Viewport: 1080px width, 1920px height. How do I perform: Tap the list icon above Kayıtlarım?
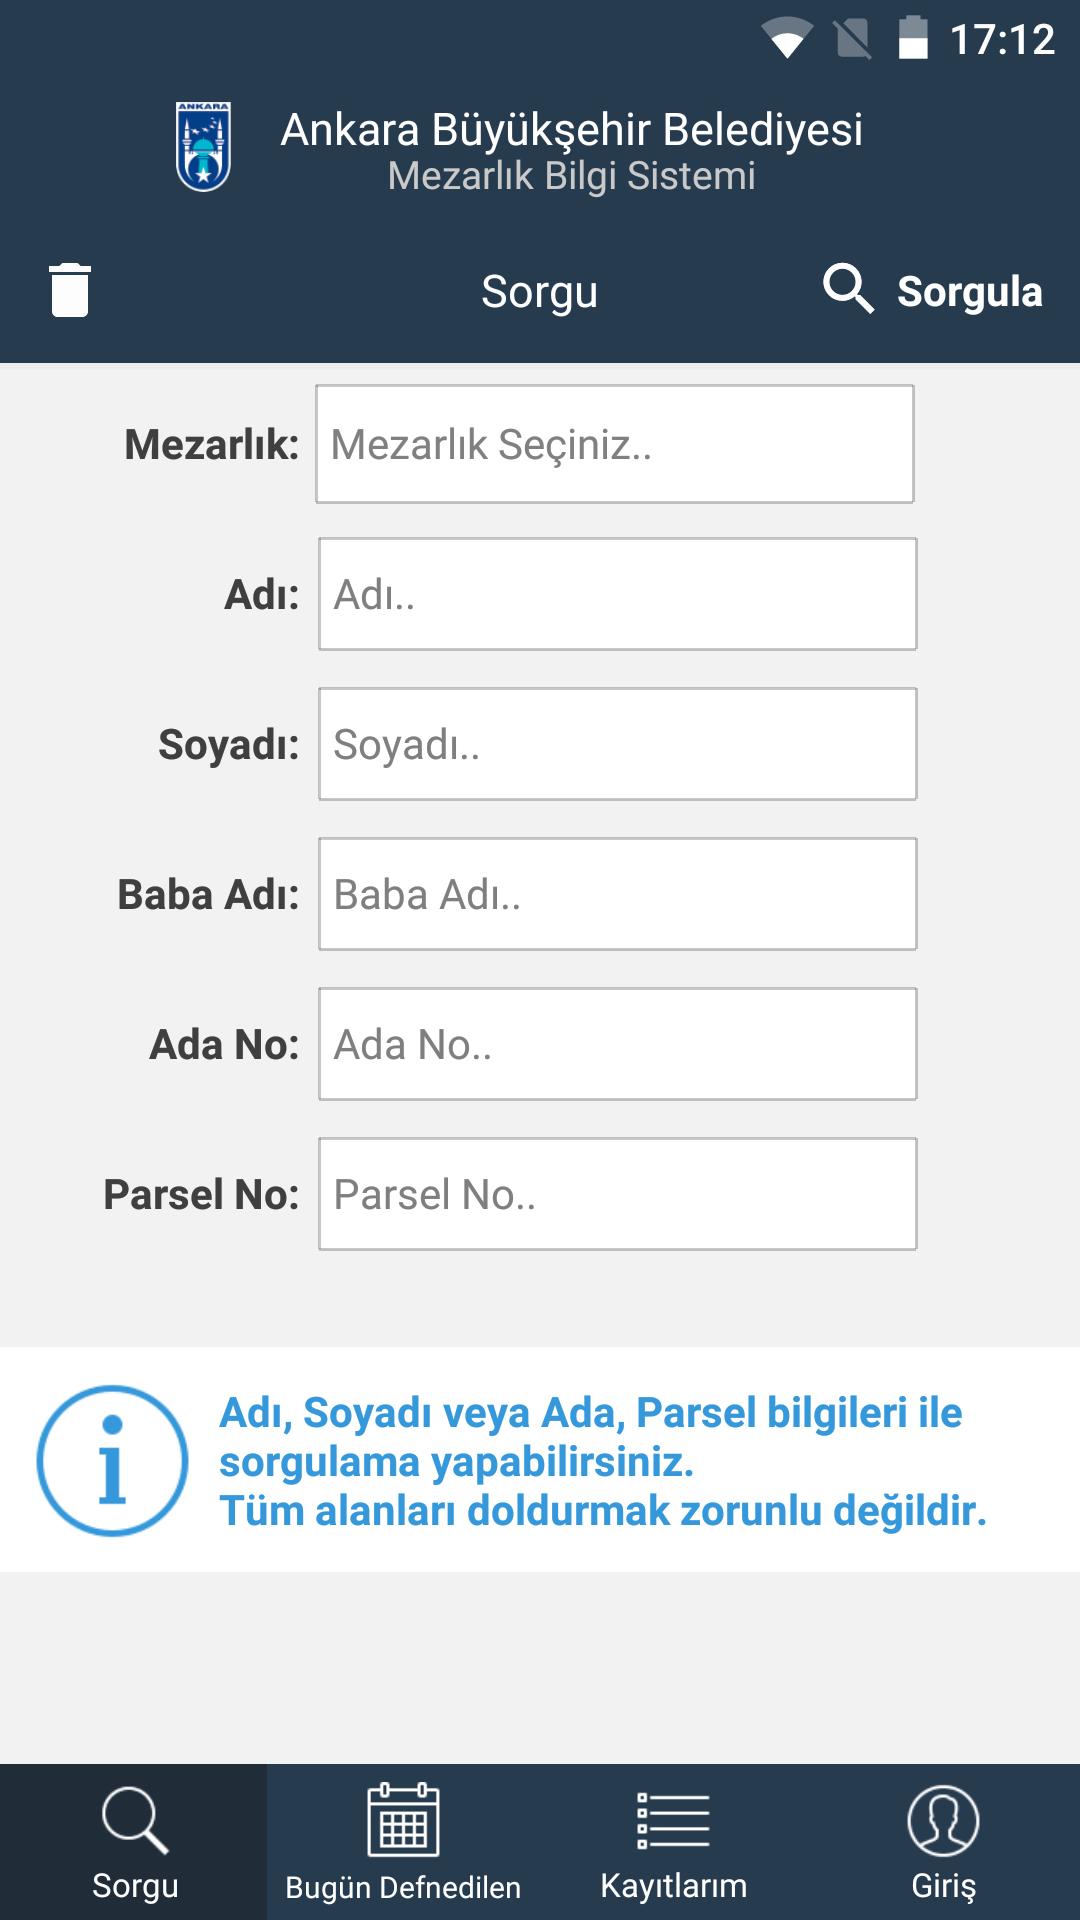click(673, 1820)
